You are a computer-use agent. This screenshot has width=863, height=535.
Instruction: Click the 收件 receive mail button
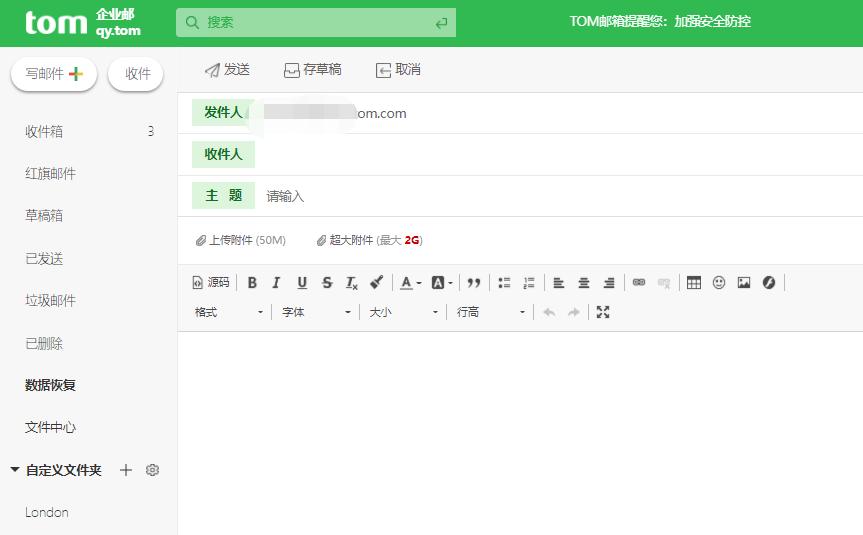coord(136,74)
